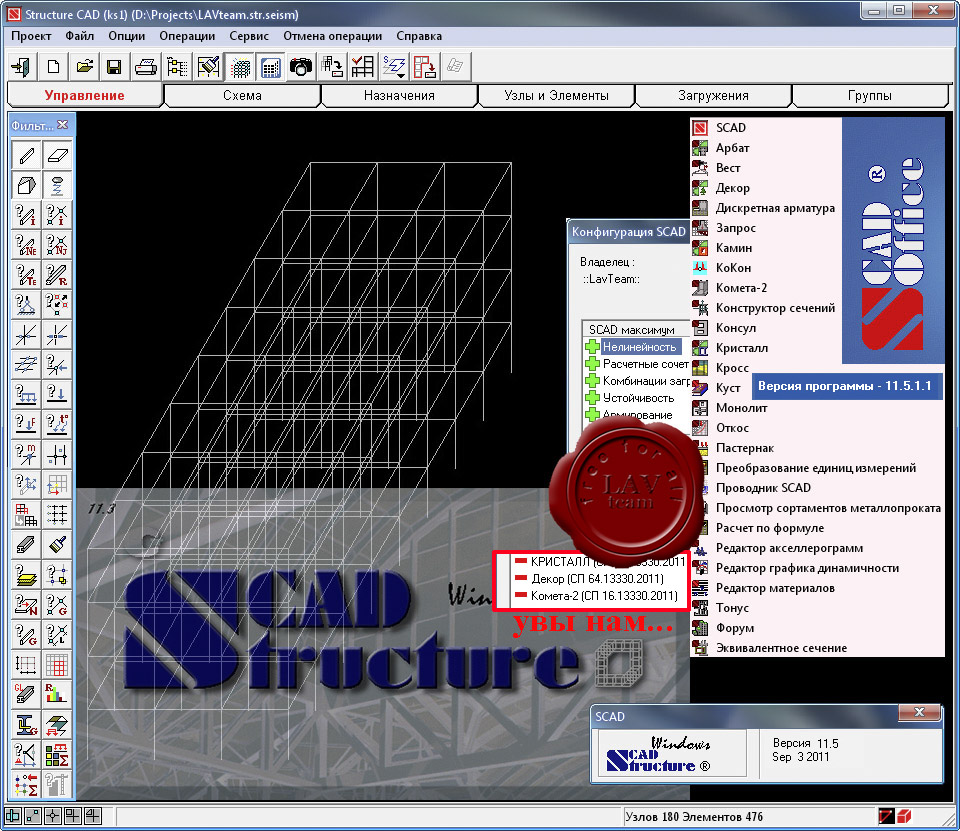Click node info icon with 'i'
Viewport: 960px width, 831px height.
click(x=57, y=215)
